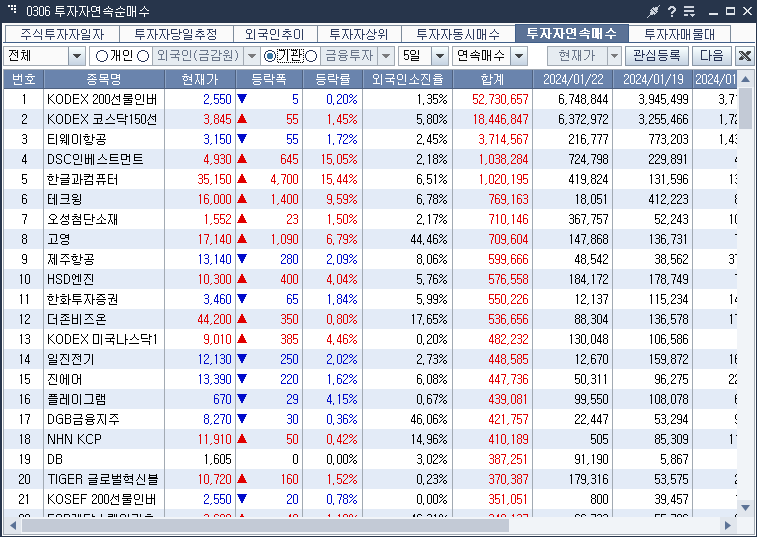Select the 일진전기 stock name

click(70, 360)
